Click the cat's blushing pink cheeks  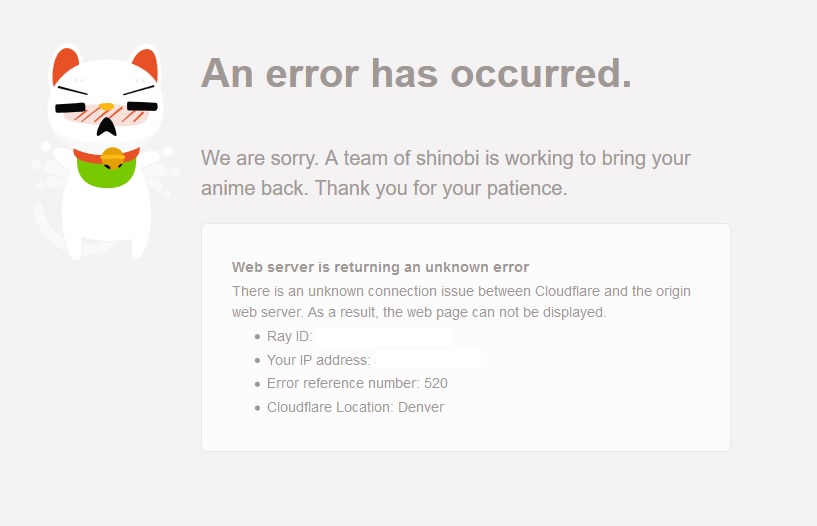click(x=106, y=115)
